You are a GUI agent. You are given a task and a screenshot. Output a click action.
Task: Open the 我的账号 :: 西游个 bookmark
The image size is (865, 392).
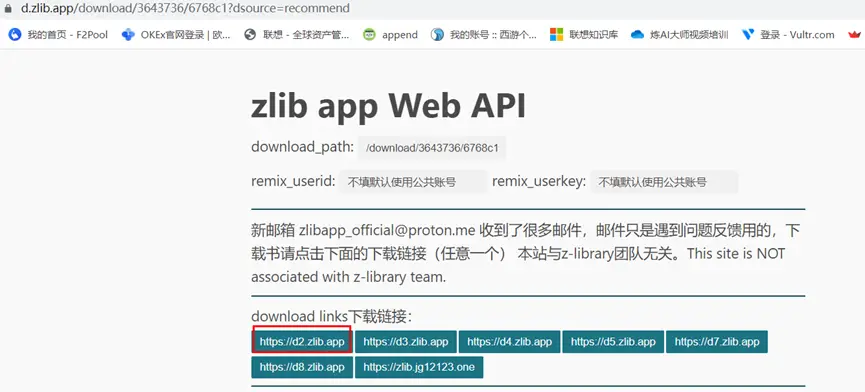point(484,35)
